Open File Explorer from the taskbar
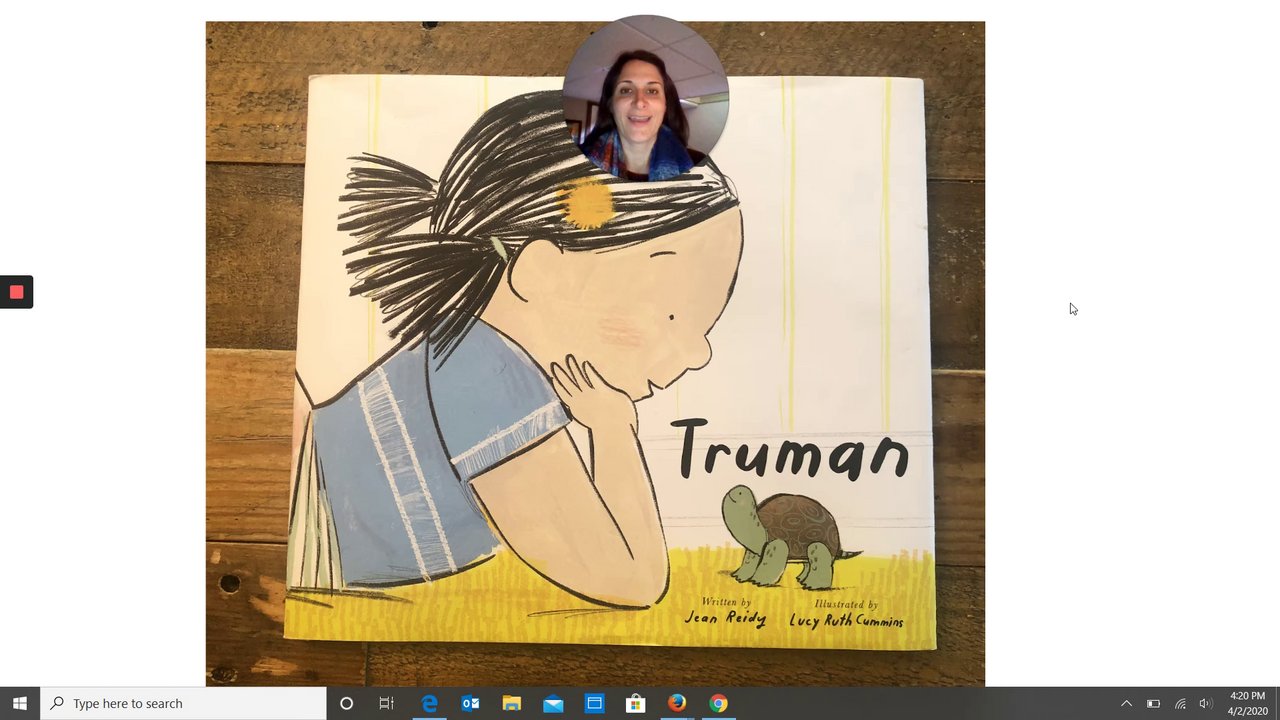This screenshot has width=1280, height=720. coord(511,703)
